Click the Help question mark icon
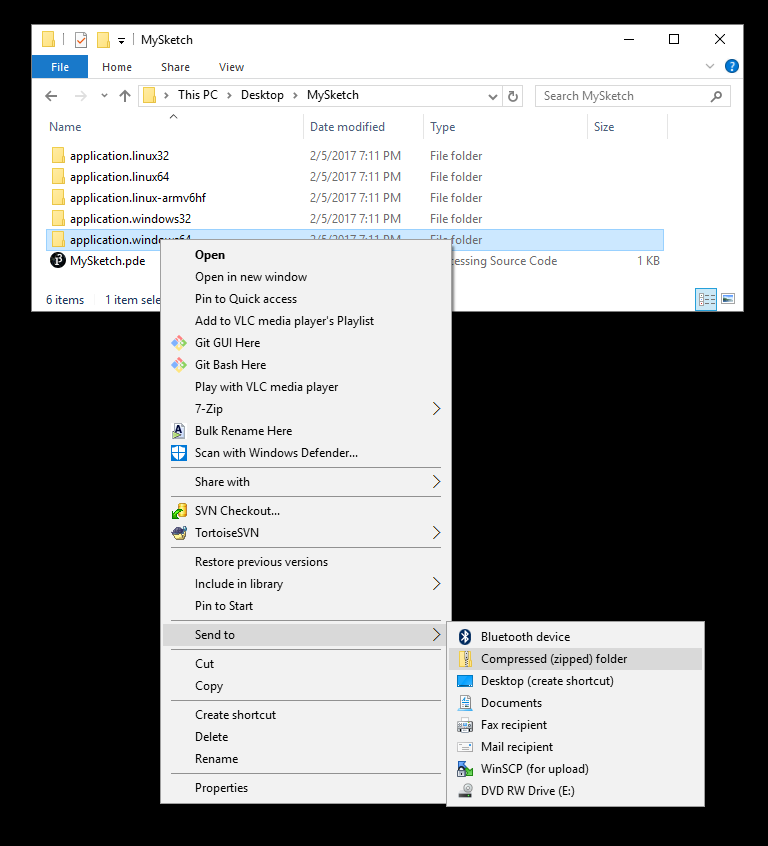The height and width of the screenshot is (846, 768). pos(731,66)
